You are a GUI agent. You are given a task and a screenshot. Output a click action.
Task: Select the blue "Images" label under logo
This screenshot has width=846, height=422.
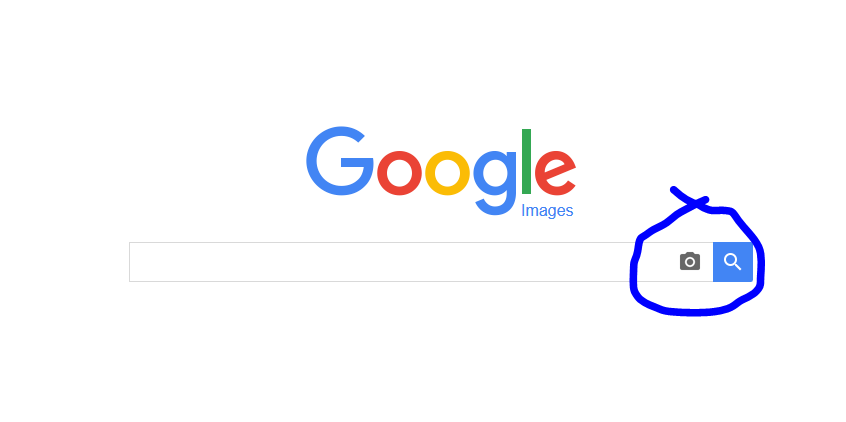(x=547, y=211)
